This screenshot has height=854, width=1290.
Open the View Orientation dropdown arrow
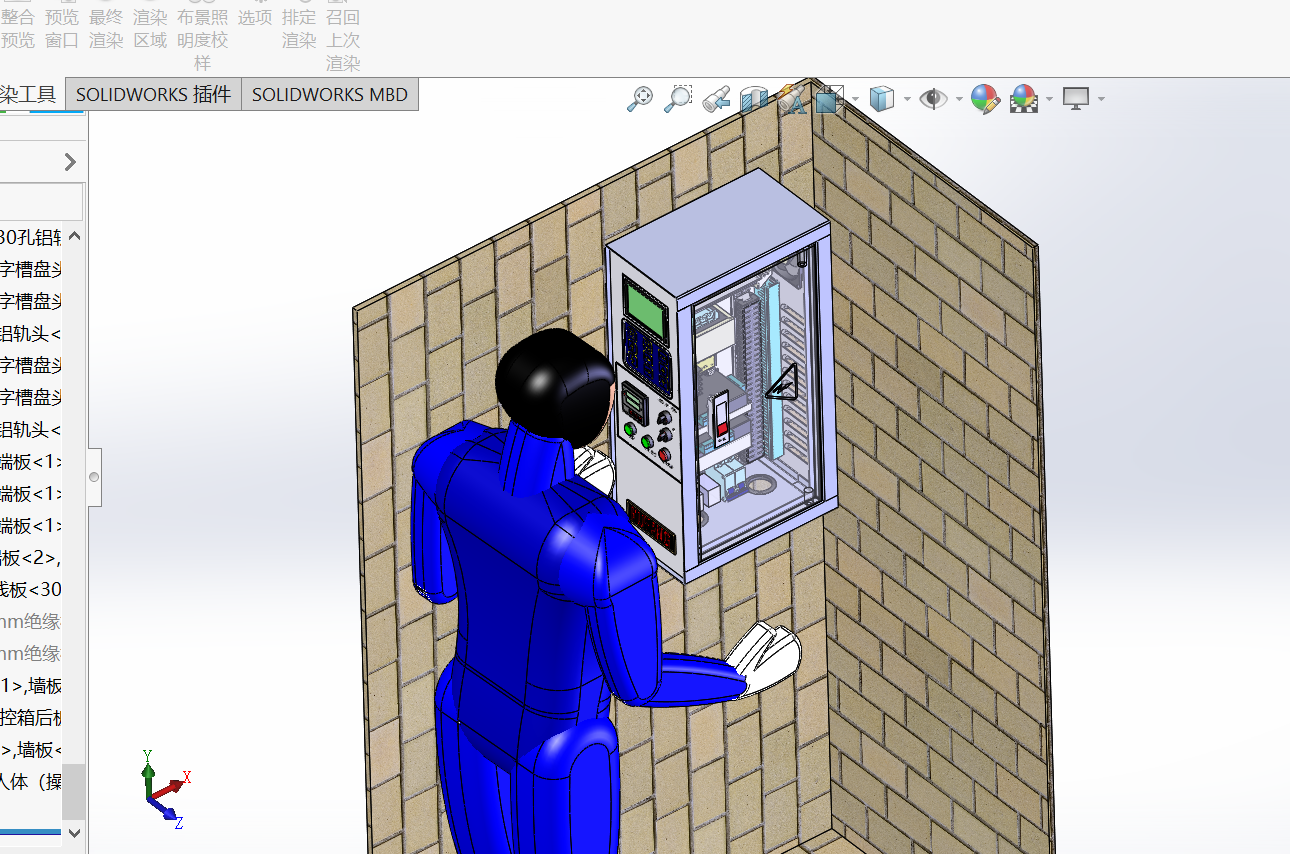tap(855, 98)
